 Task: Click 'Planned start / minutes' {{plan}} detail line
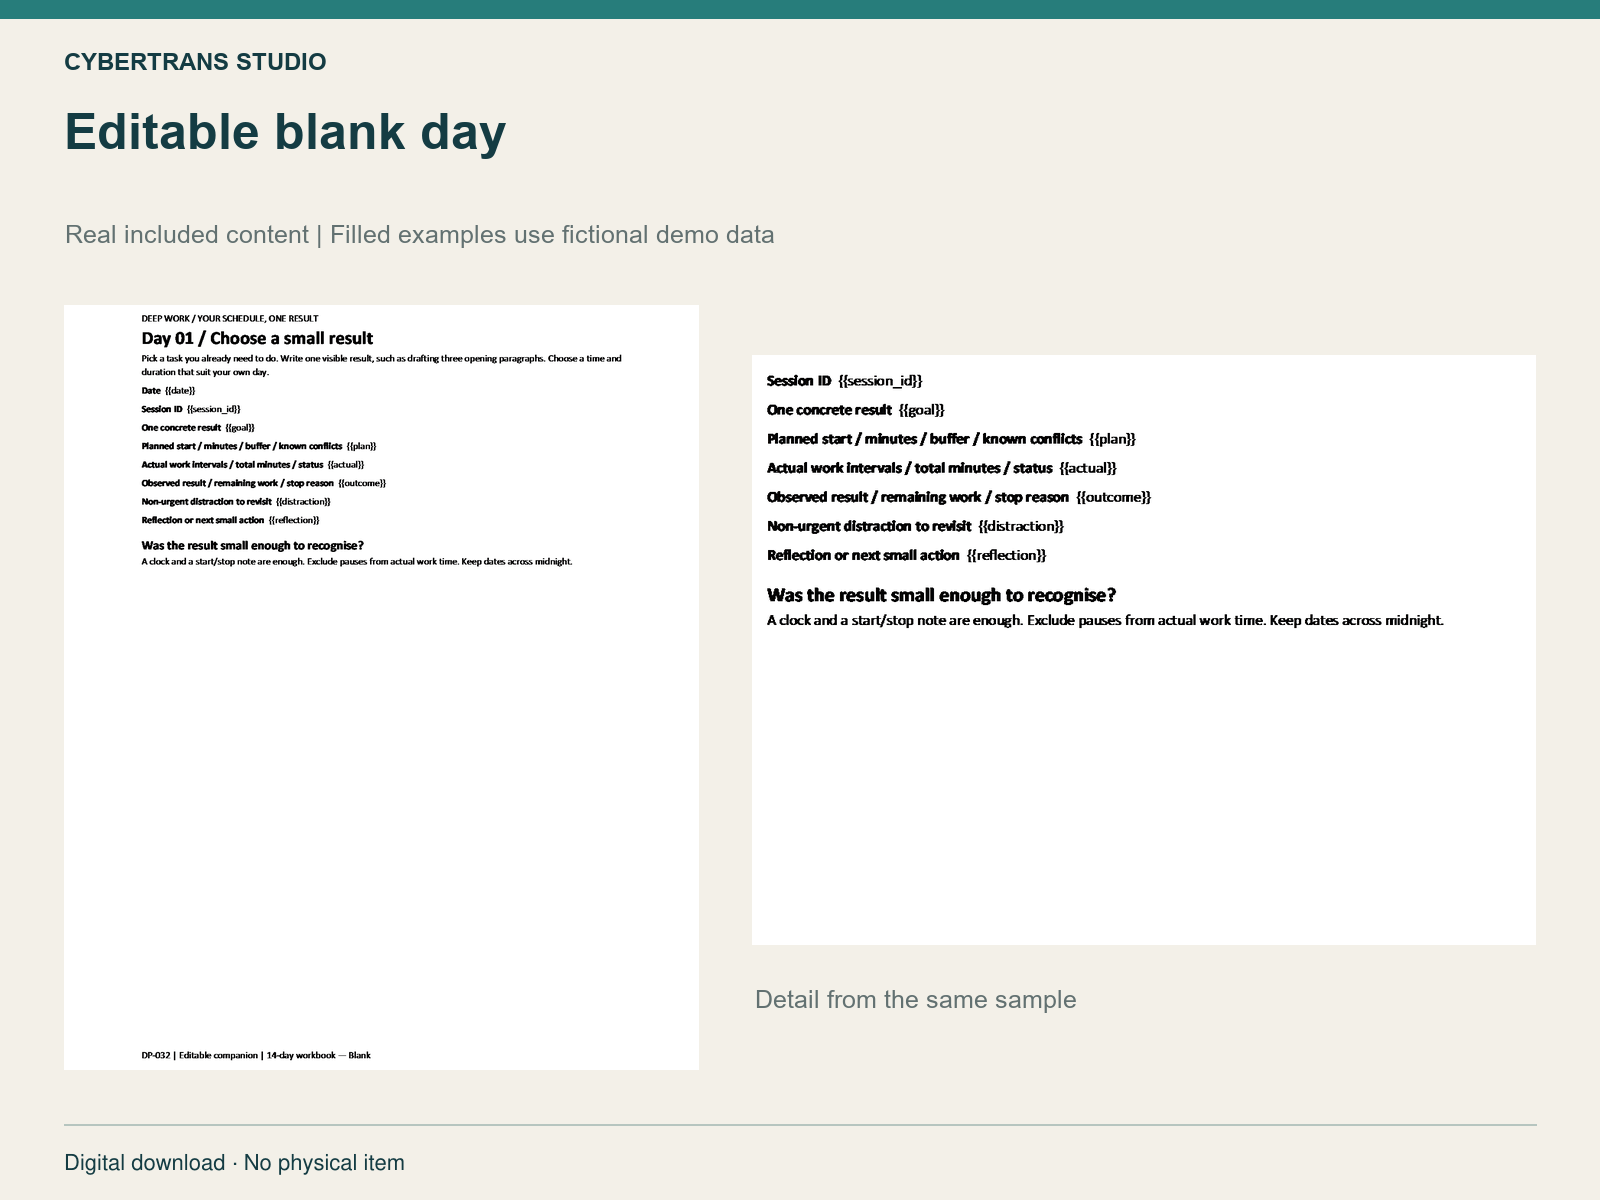pyautogui.click(x=951, y=439)
